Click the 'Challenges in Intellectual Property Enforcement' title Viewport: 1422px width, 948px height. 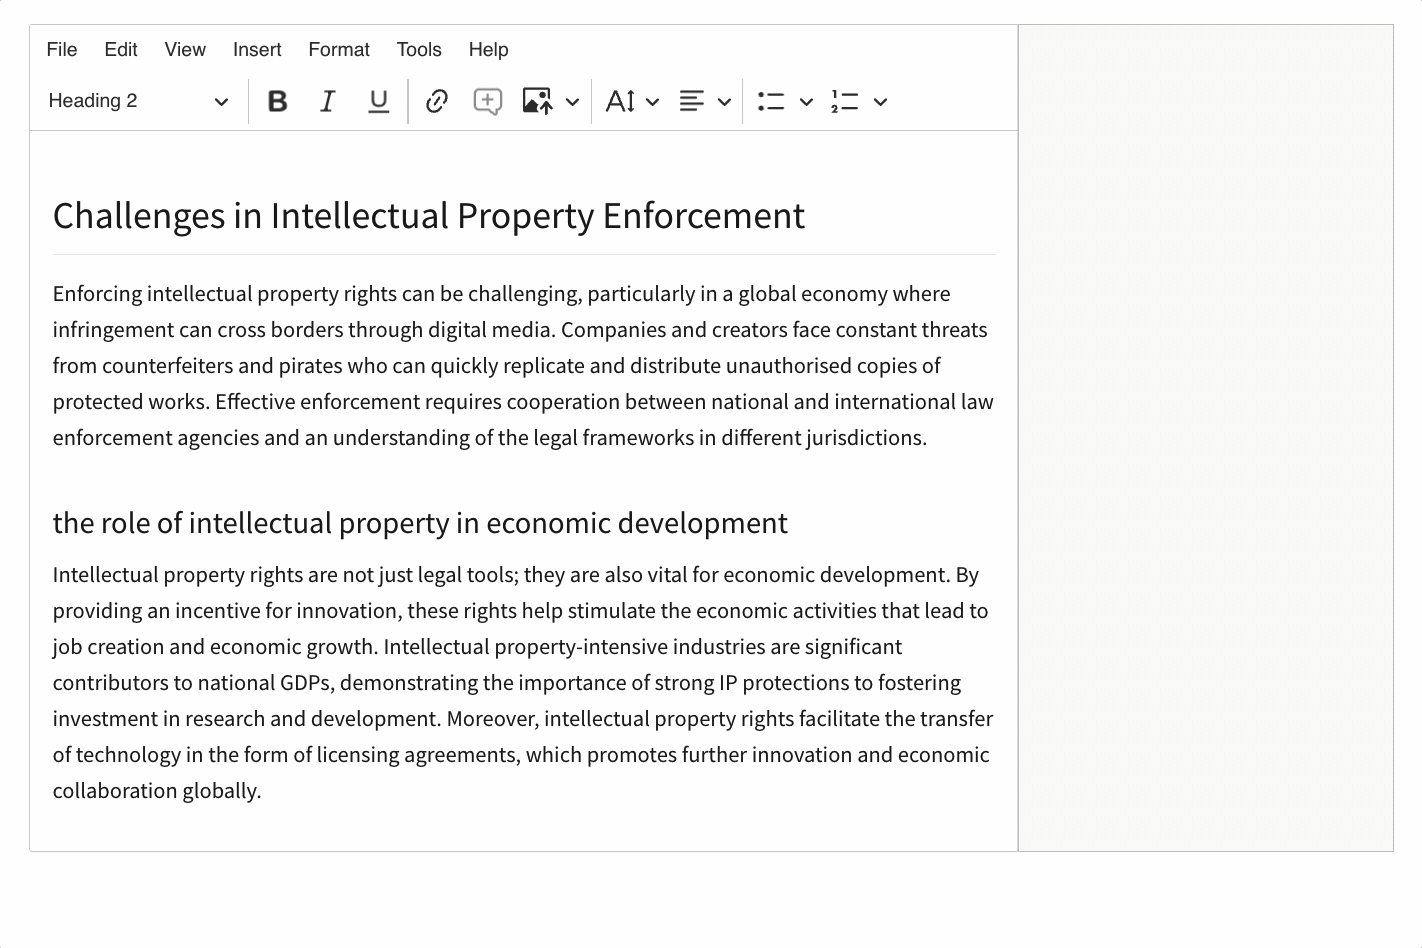[x=428, y=216]
